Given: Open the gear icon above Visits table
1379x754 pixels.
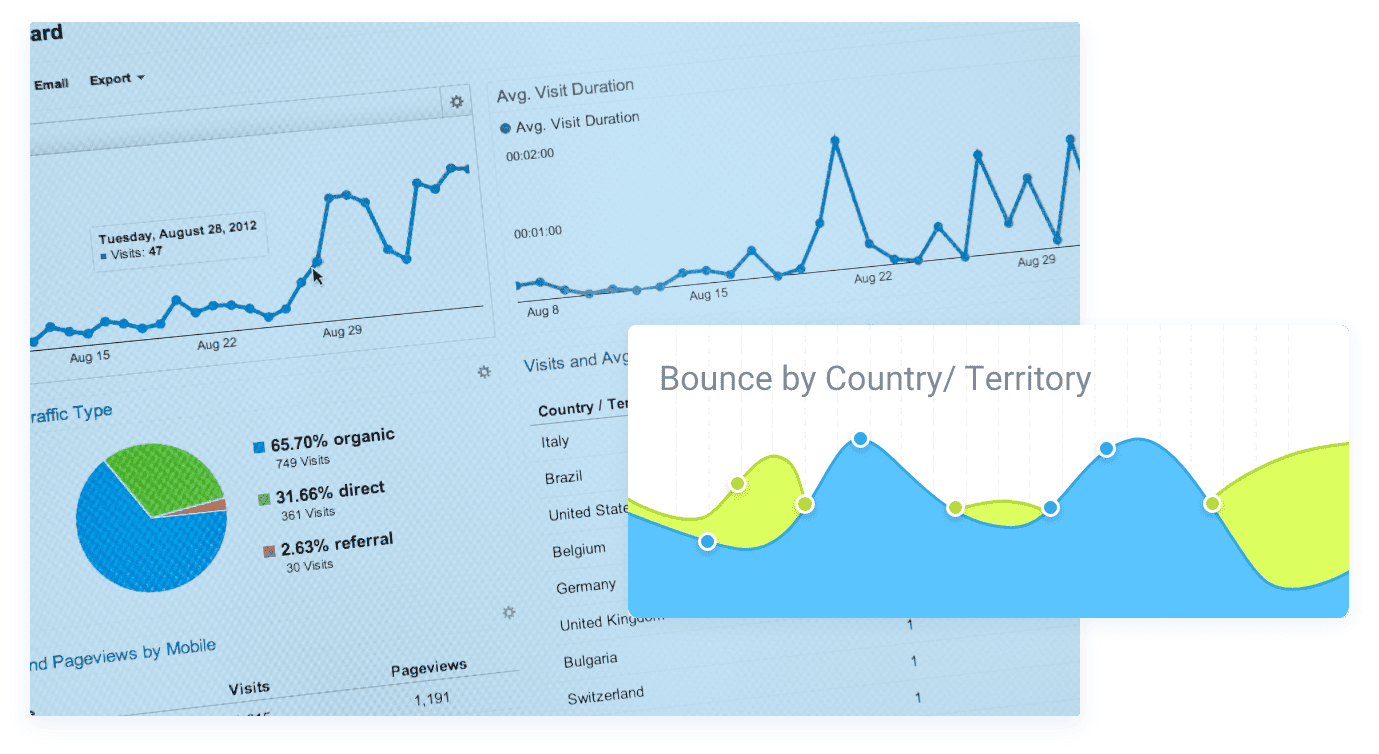Looking at the screenshot, I should click(484, 371).
